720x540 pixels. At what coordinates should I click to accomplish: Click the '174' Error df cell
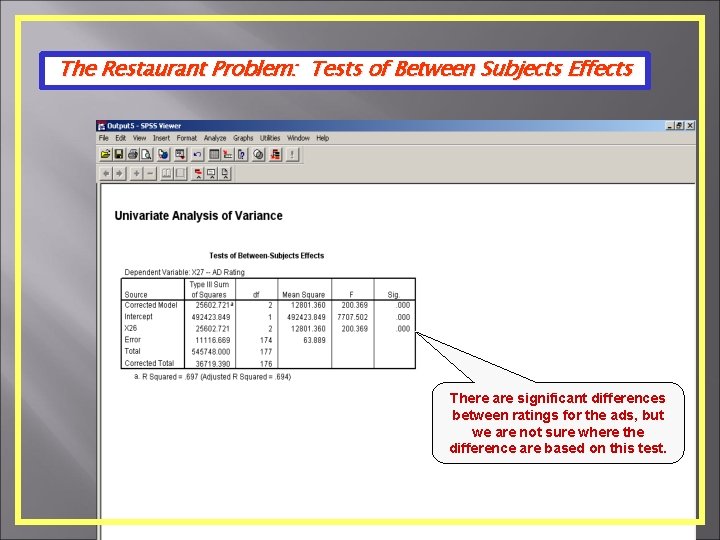click(266, 341)
